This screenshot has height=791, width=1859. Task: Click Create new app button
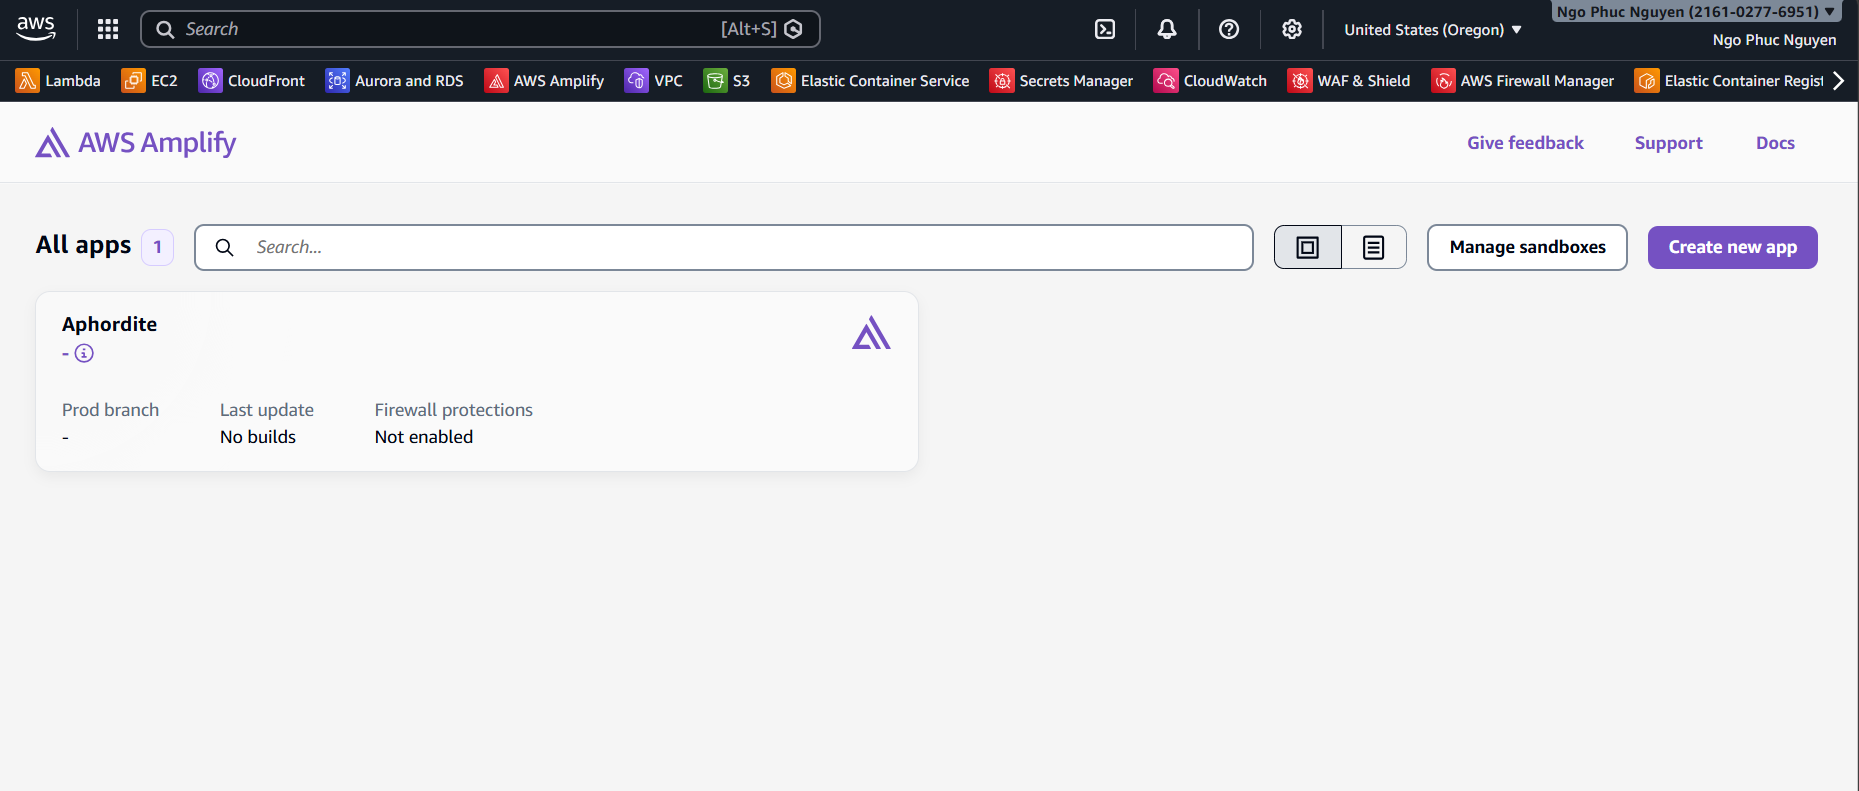click(1732, 247)
